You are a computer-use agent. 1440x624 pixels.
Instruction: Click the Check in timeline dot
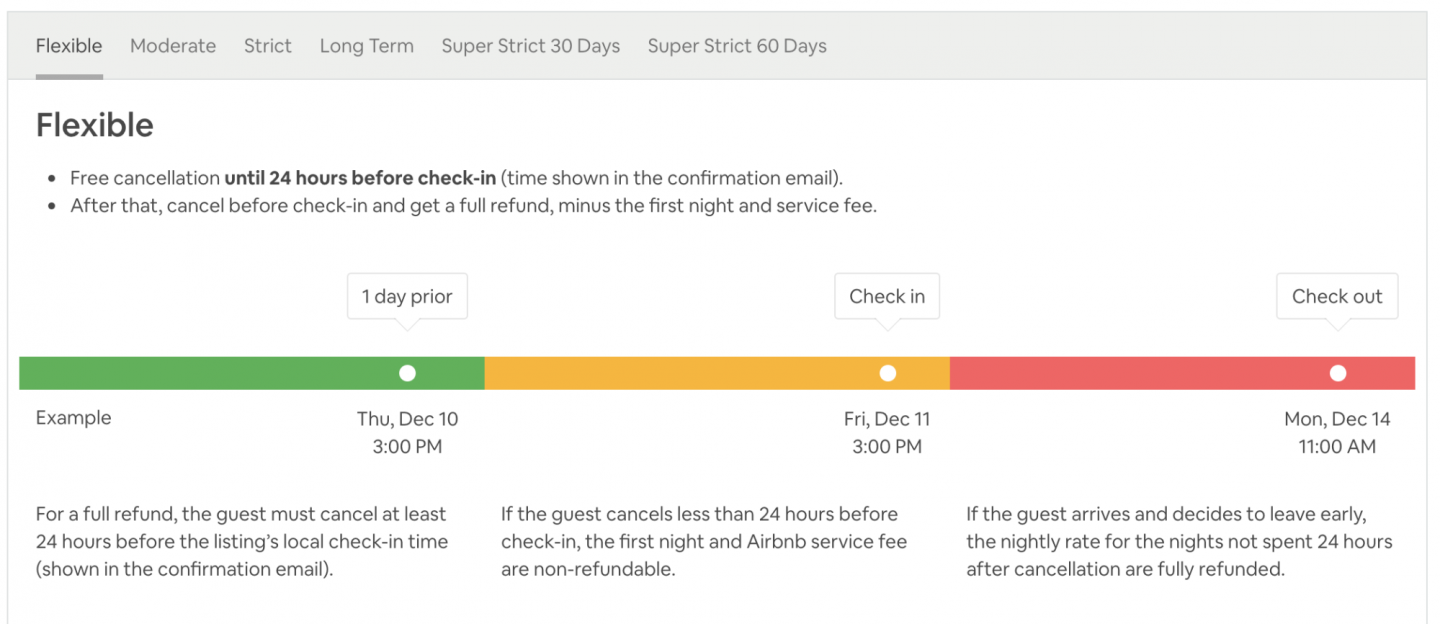pyautogui.click(x=888, y=373)
